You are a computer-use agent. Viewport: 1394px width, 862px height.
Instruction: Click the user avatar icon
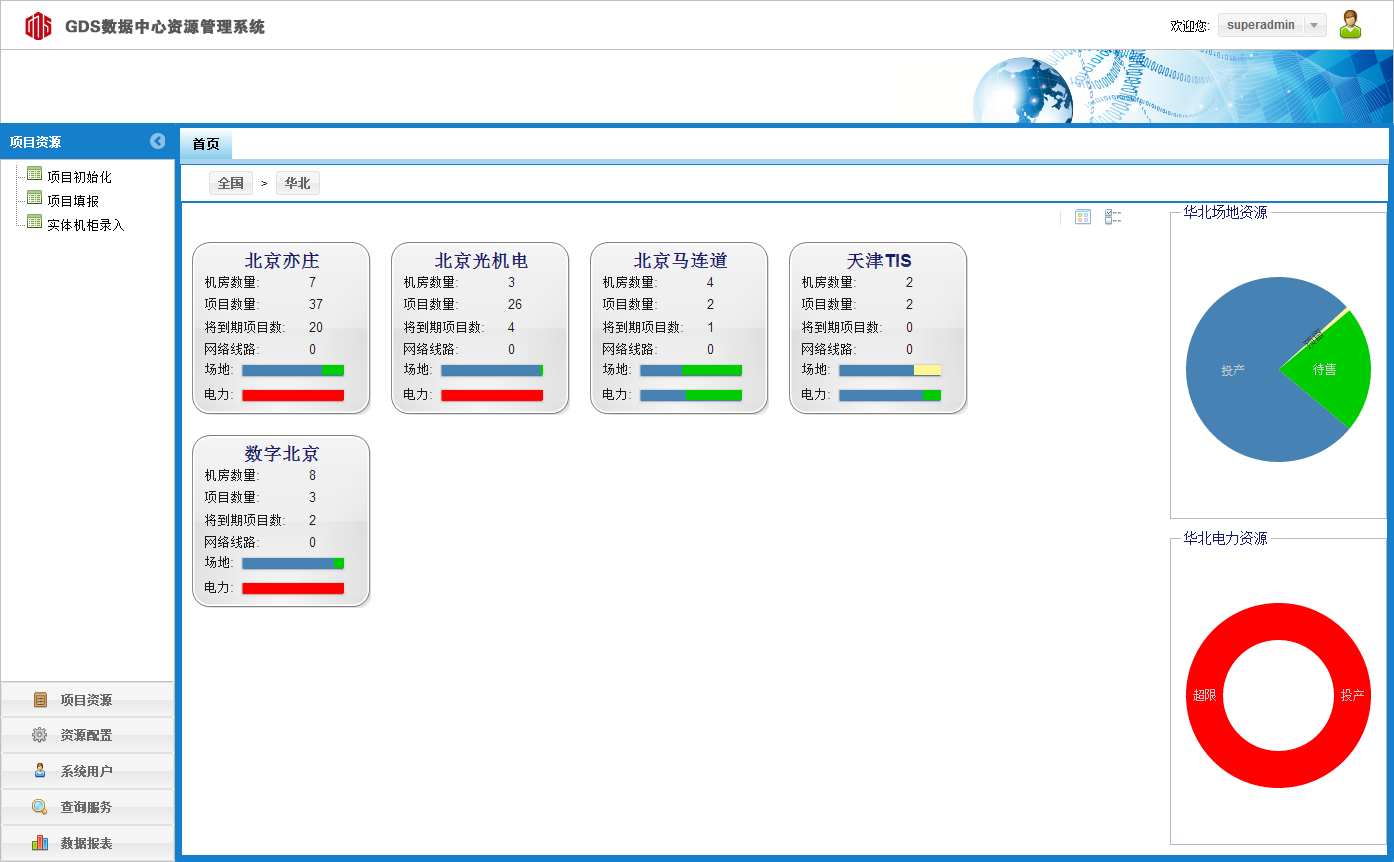[x=1350, y=25]
